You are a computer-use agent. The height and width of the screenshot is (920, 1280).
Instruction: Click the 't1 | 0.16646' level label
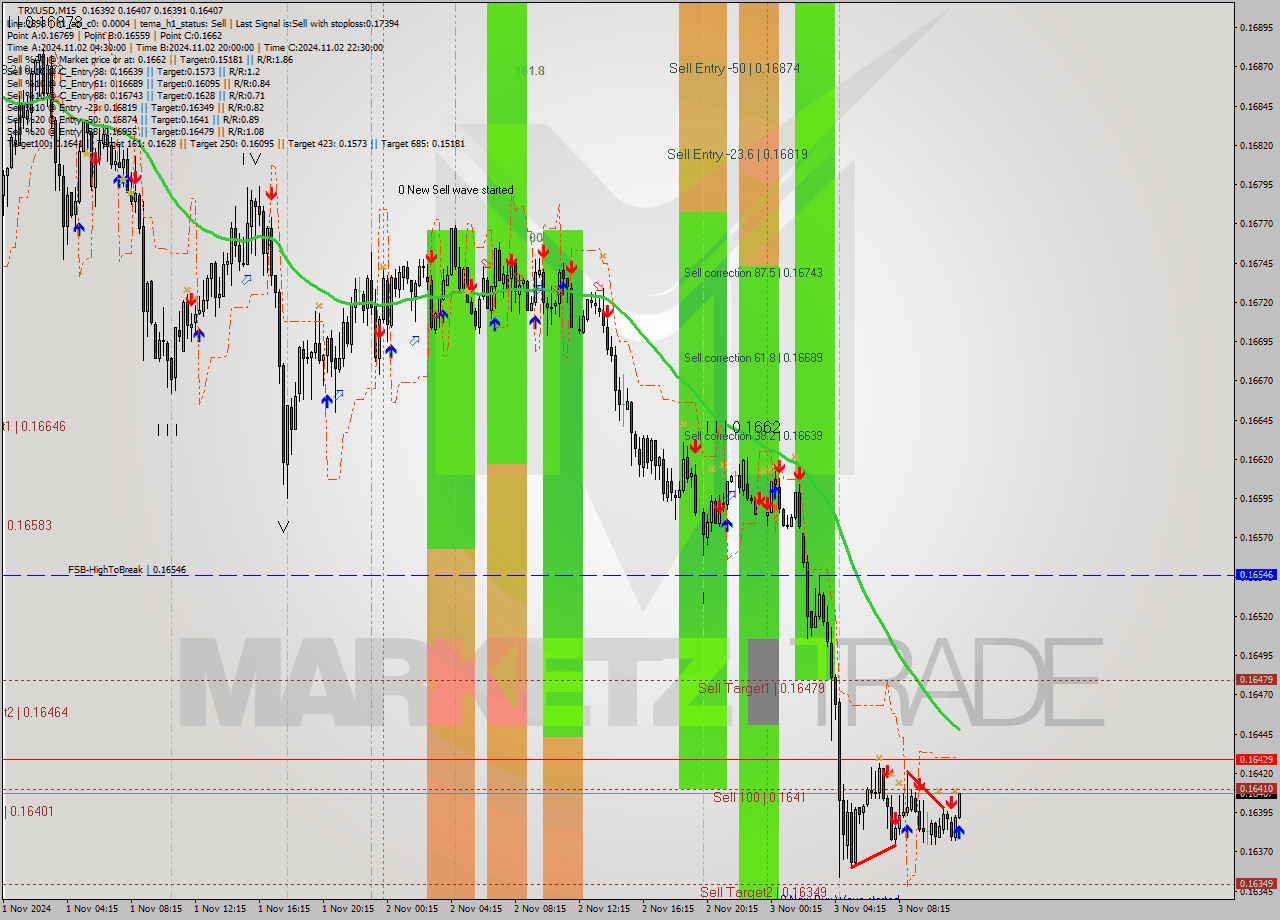[x=34, y=426]
